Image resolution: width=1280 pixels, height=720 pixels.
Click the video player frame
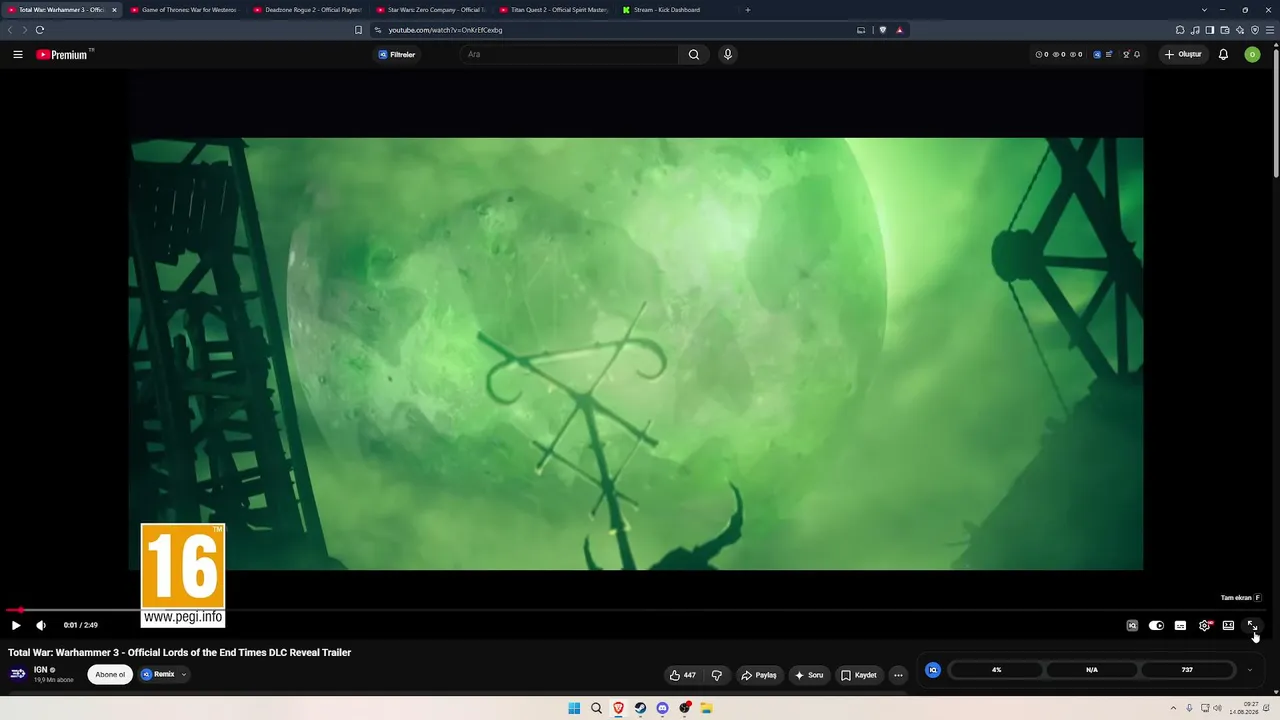(x=636, y=354)
